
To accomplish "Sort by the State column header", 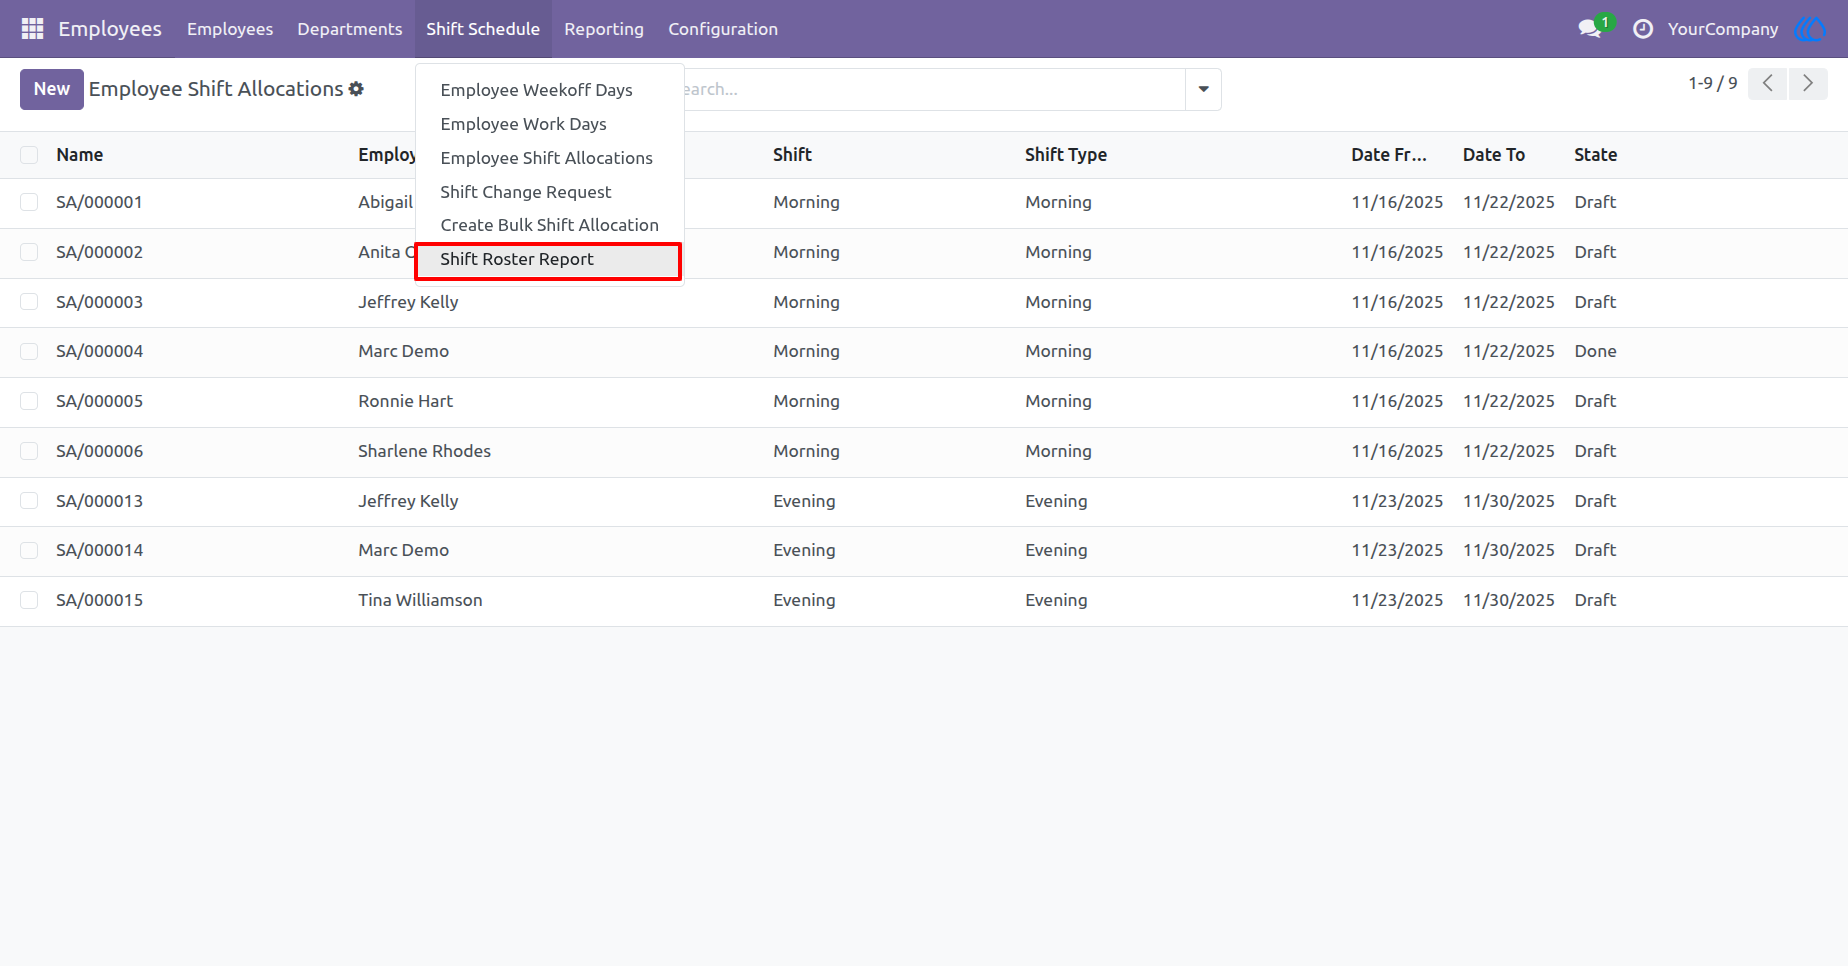I will click(1596, 155).
